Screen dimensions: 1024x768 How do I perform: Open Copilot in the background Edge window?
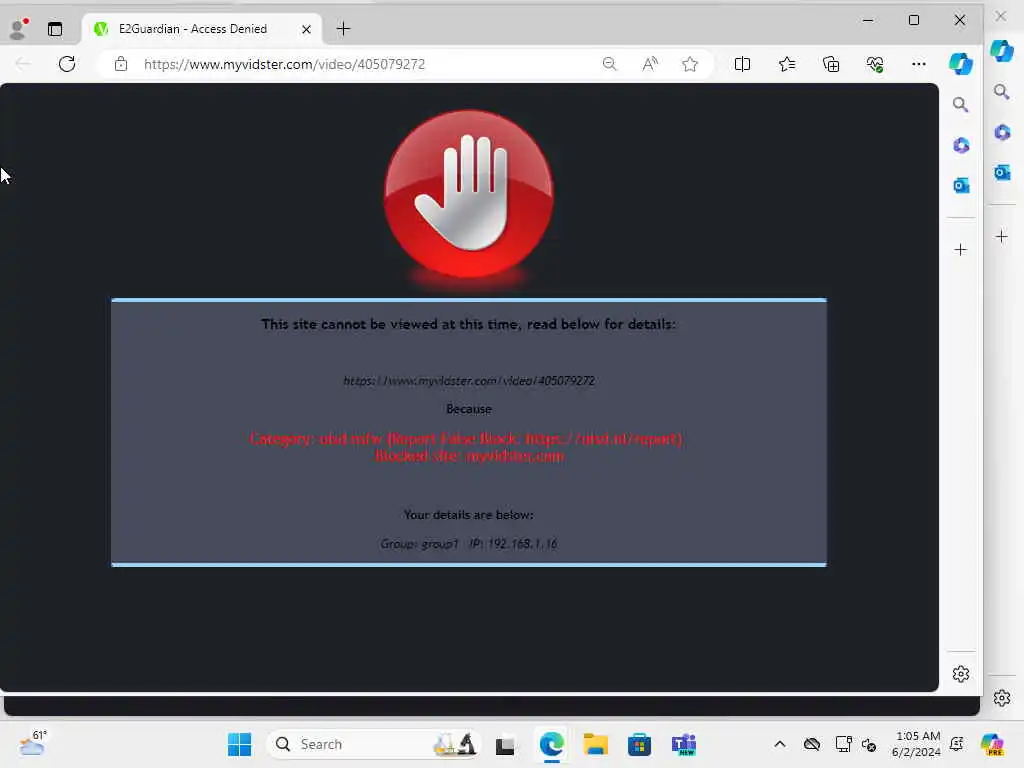[1002, 50]
